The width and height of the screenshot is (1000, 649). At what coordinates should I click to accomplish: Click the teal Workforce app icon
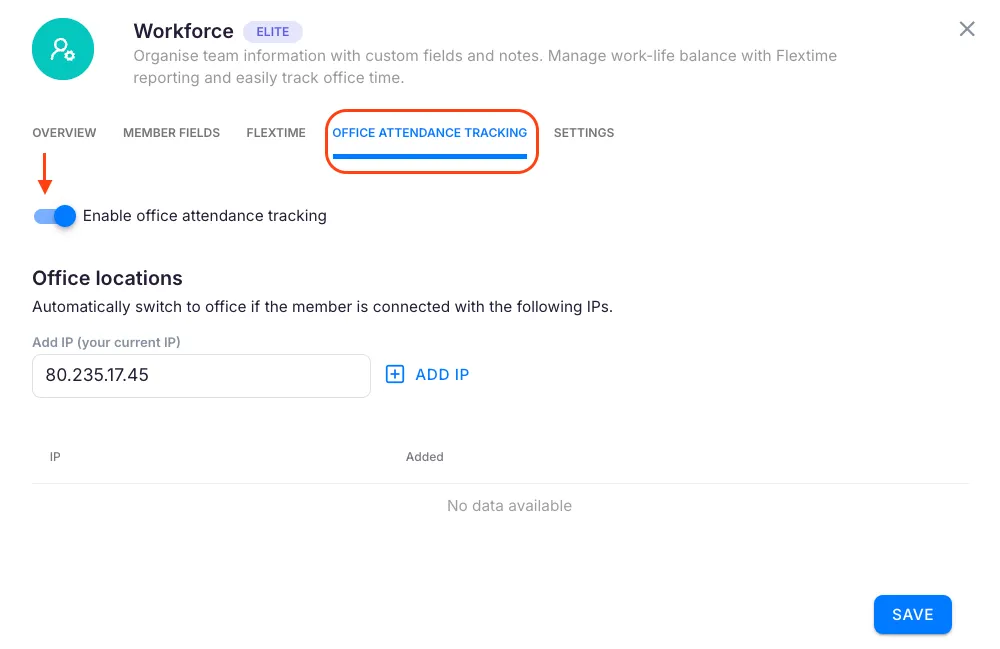point(63,49)
